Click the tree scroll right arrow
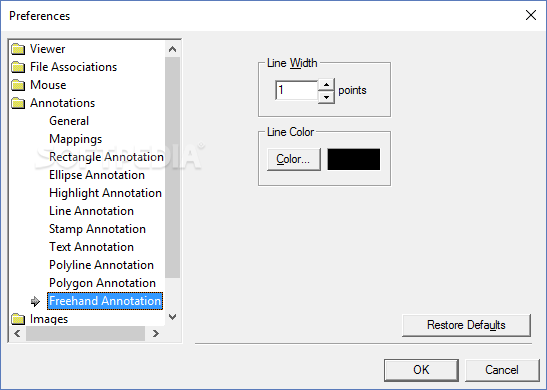547x390 pixels. point(156,334)
